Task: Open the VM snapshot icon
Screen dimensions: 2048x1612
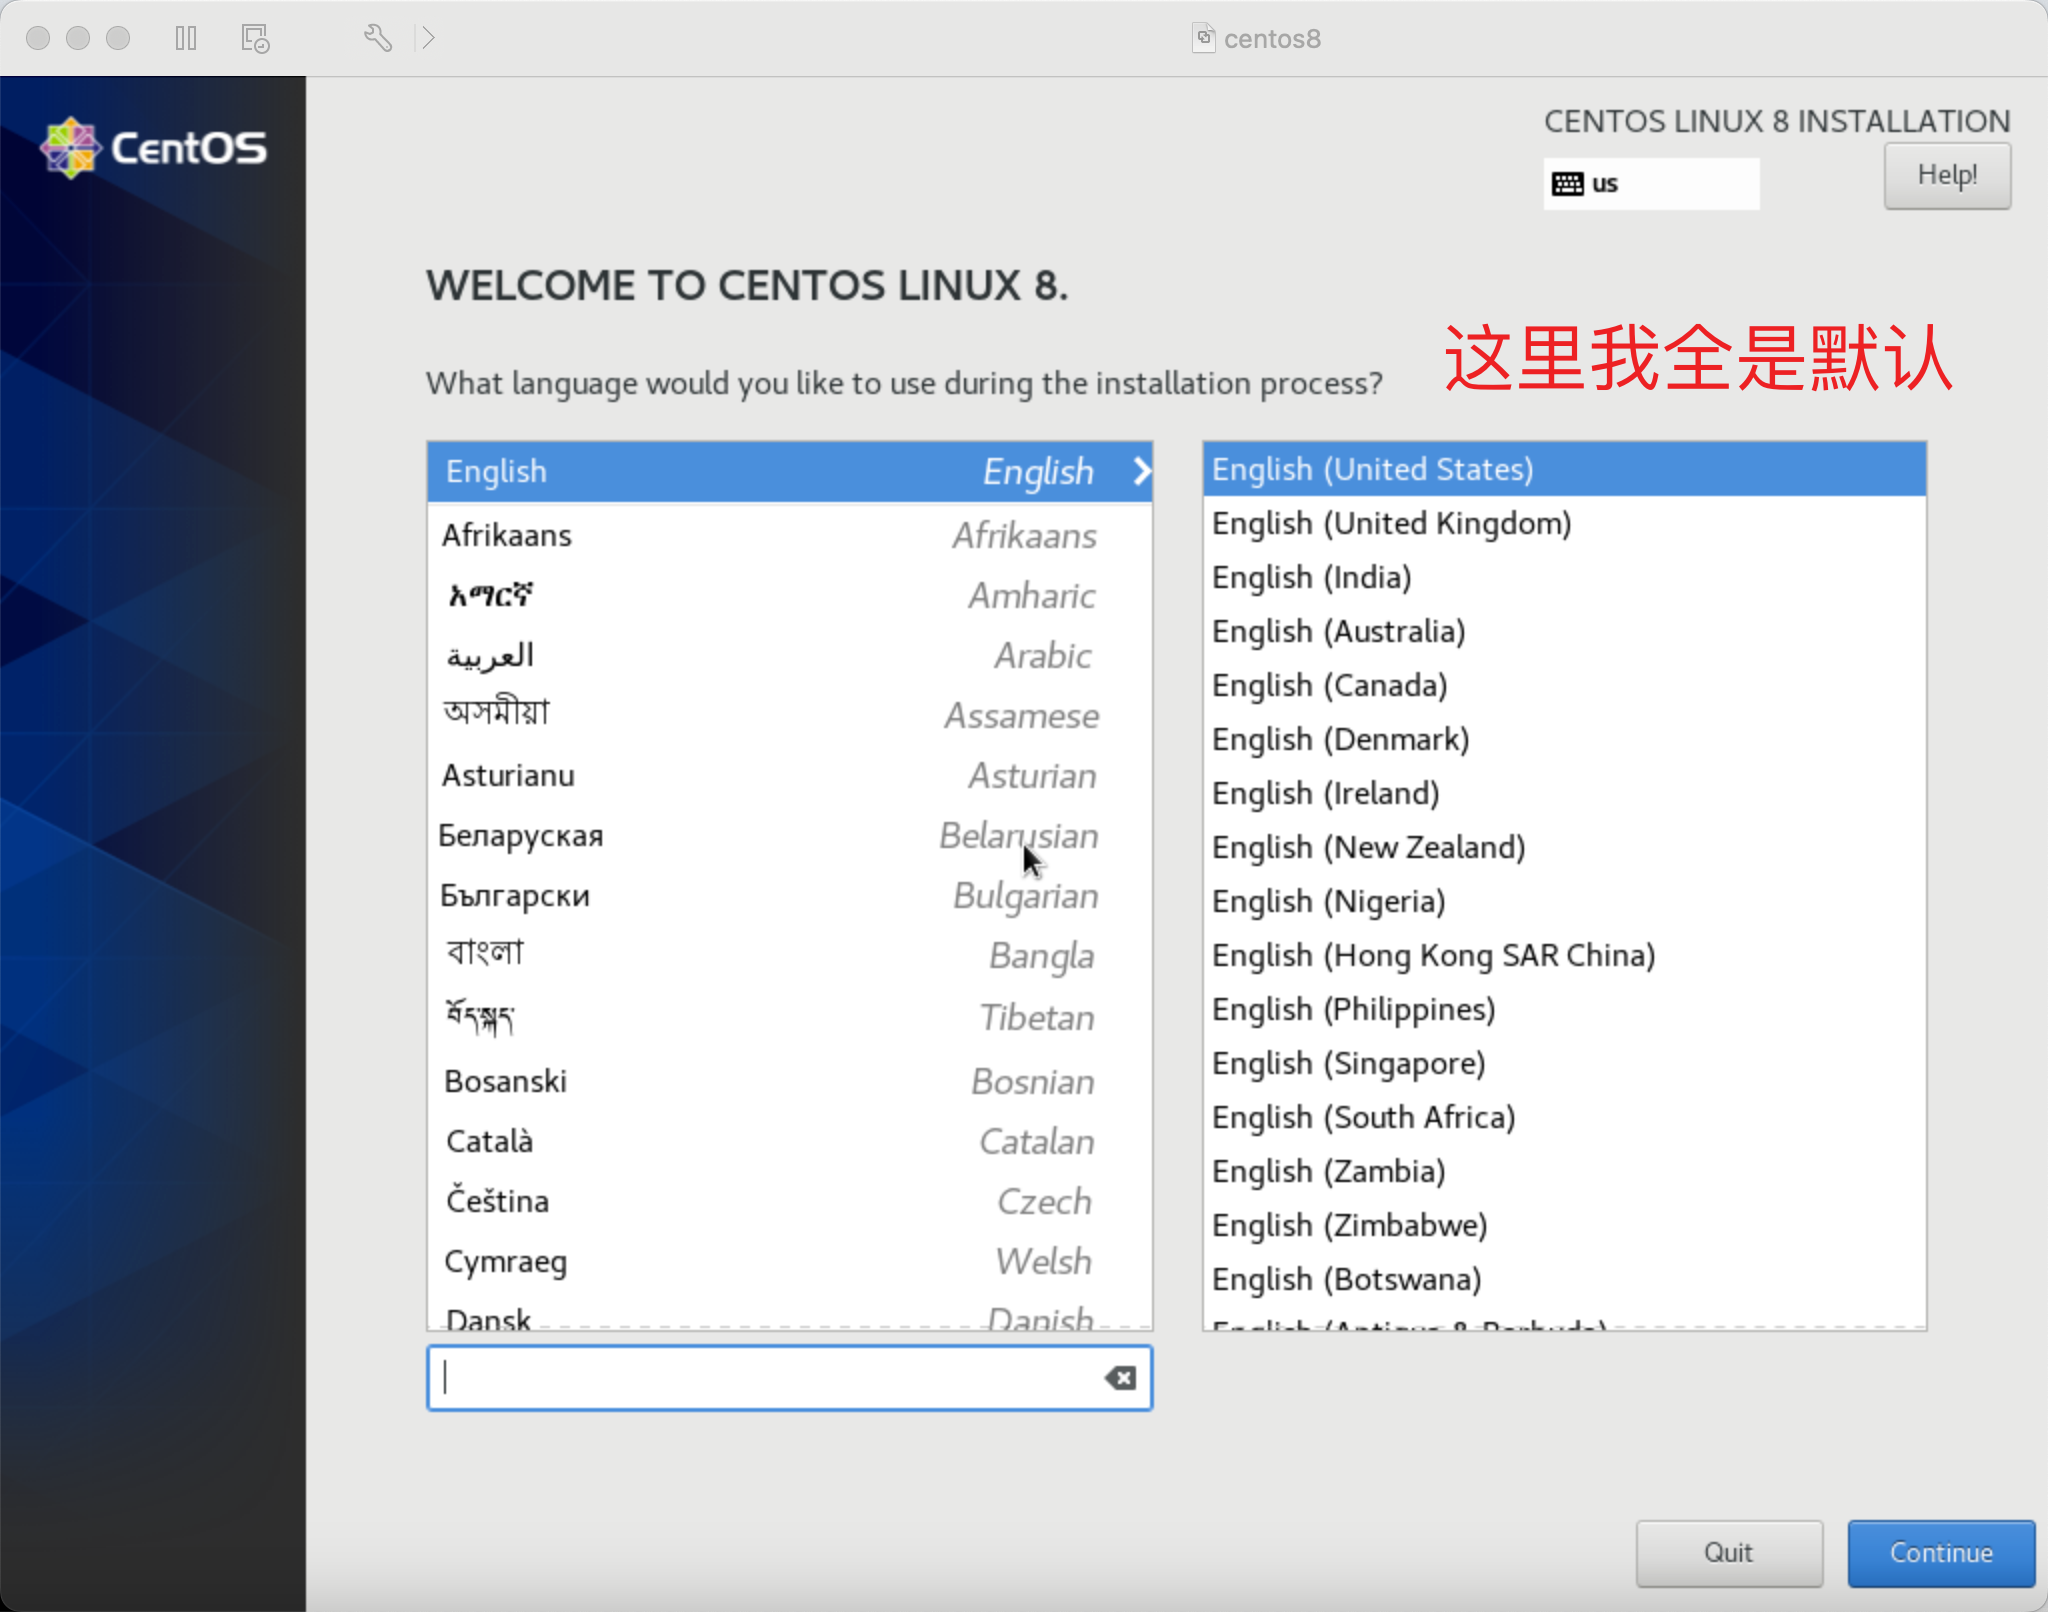Action: click(255, 38)
